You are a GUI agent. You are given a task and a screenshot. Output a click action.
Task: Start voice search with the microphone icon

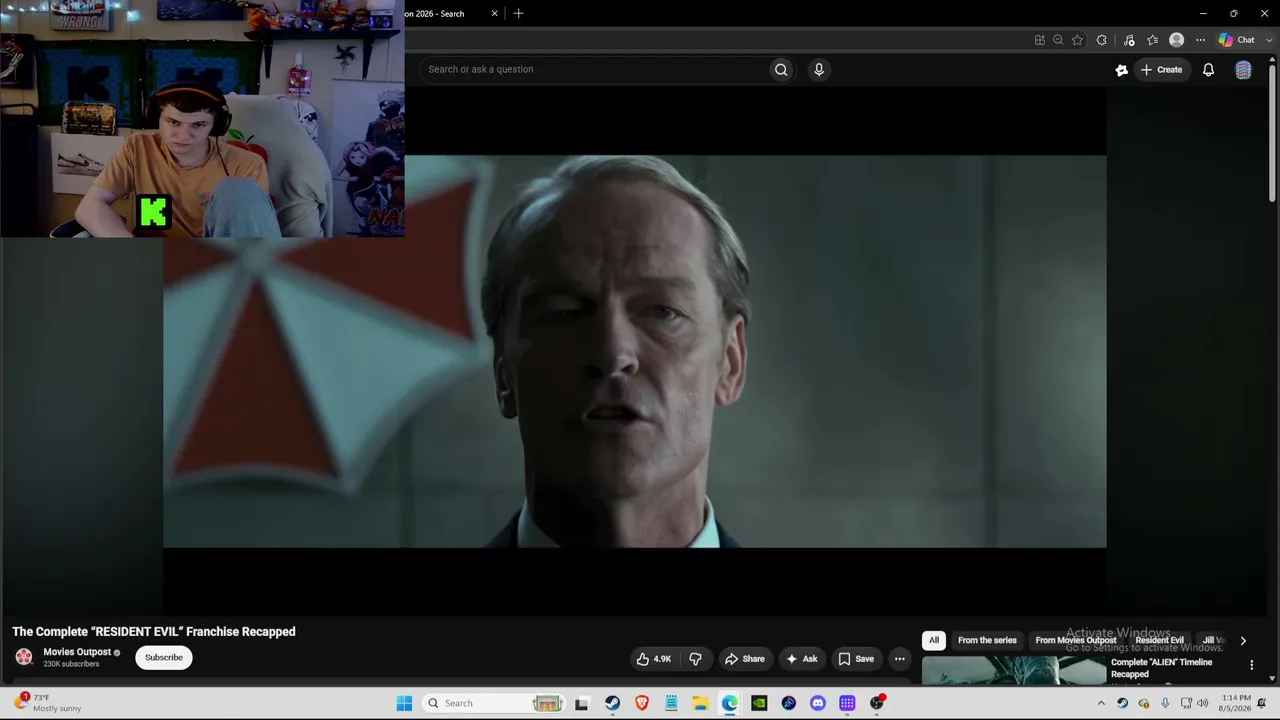coord(819,69)
